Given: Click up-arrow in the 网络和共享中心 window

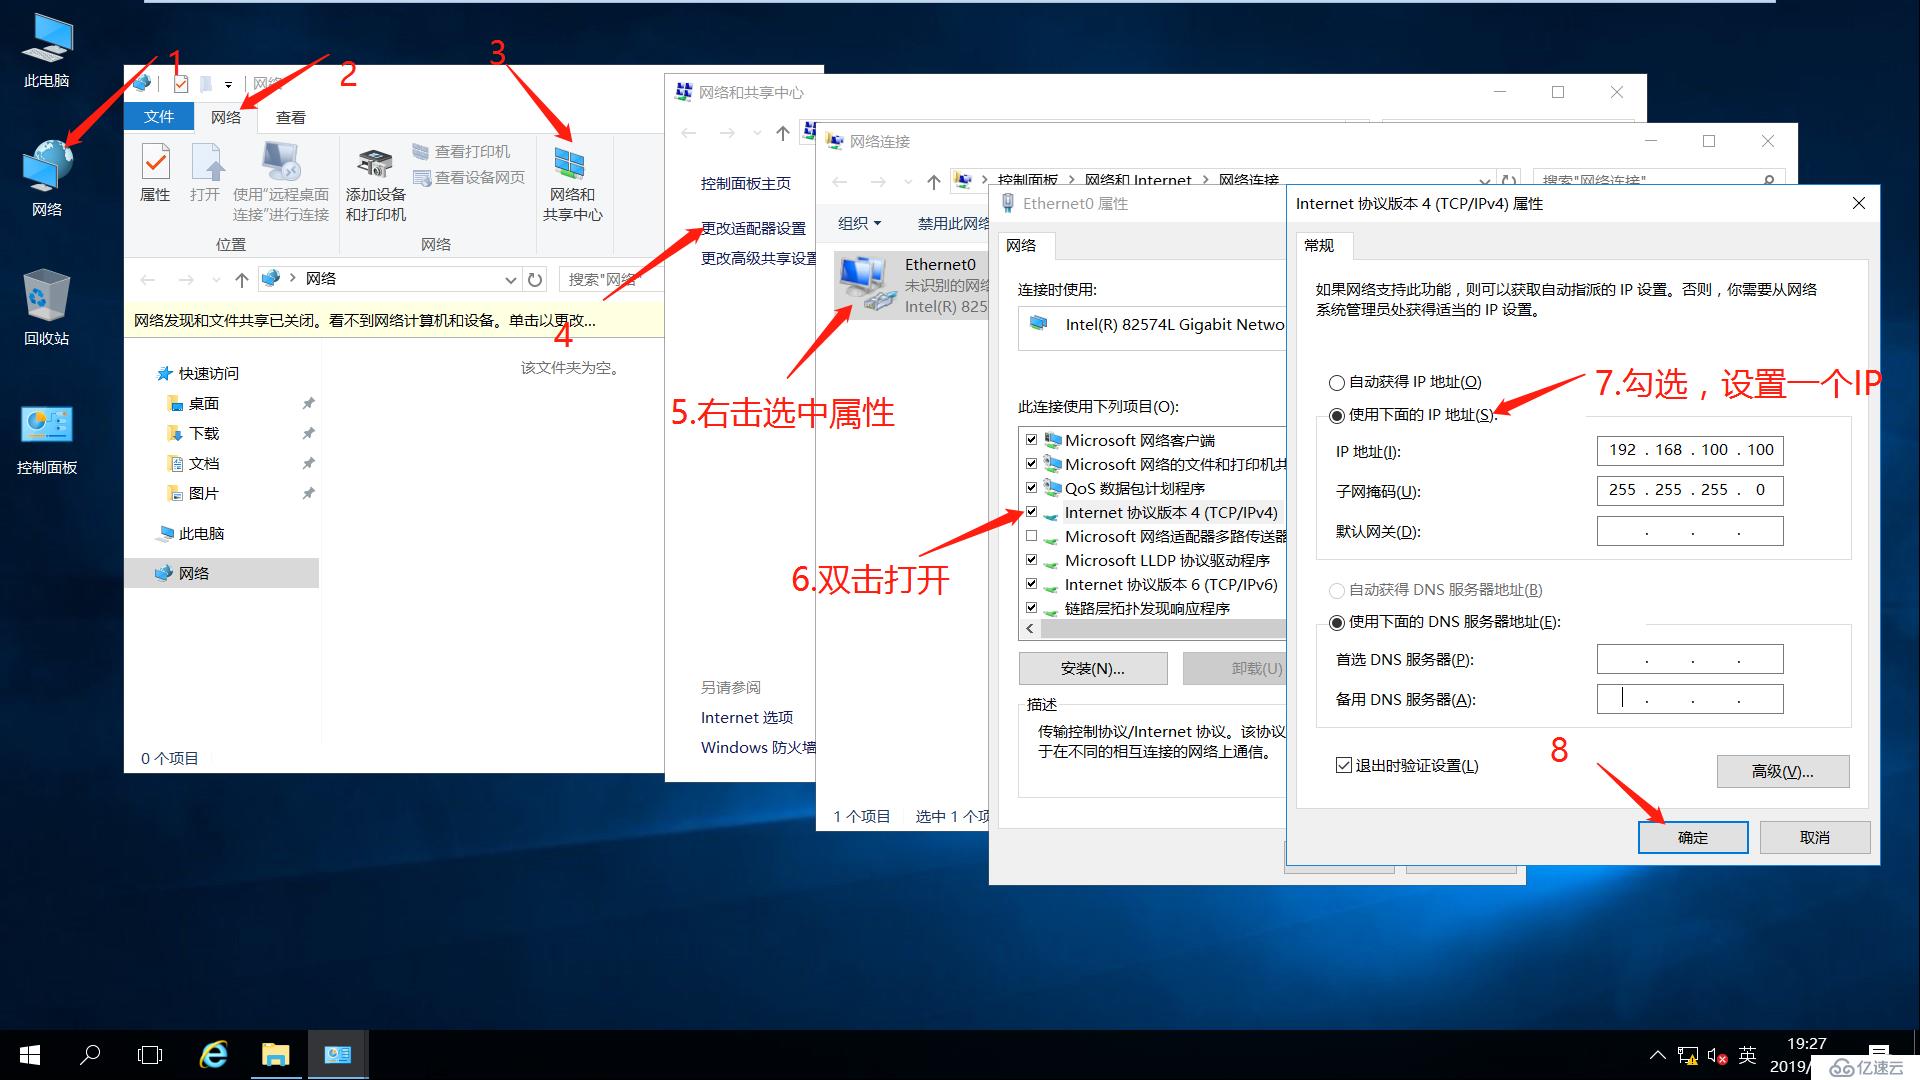Looking at the screenshot, I should (x=783, y=133).
